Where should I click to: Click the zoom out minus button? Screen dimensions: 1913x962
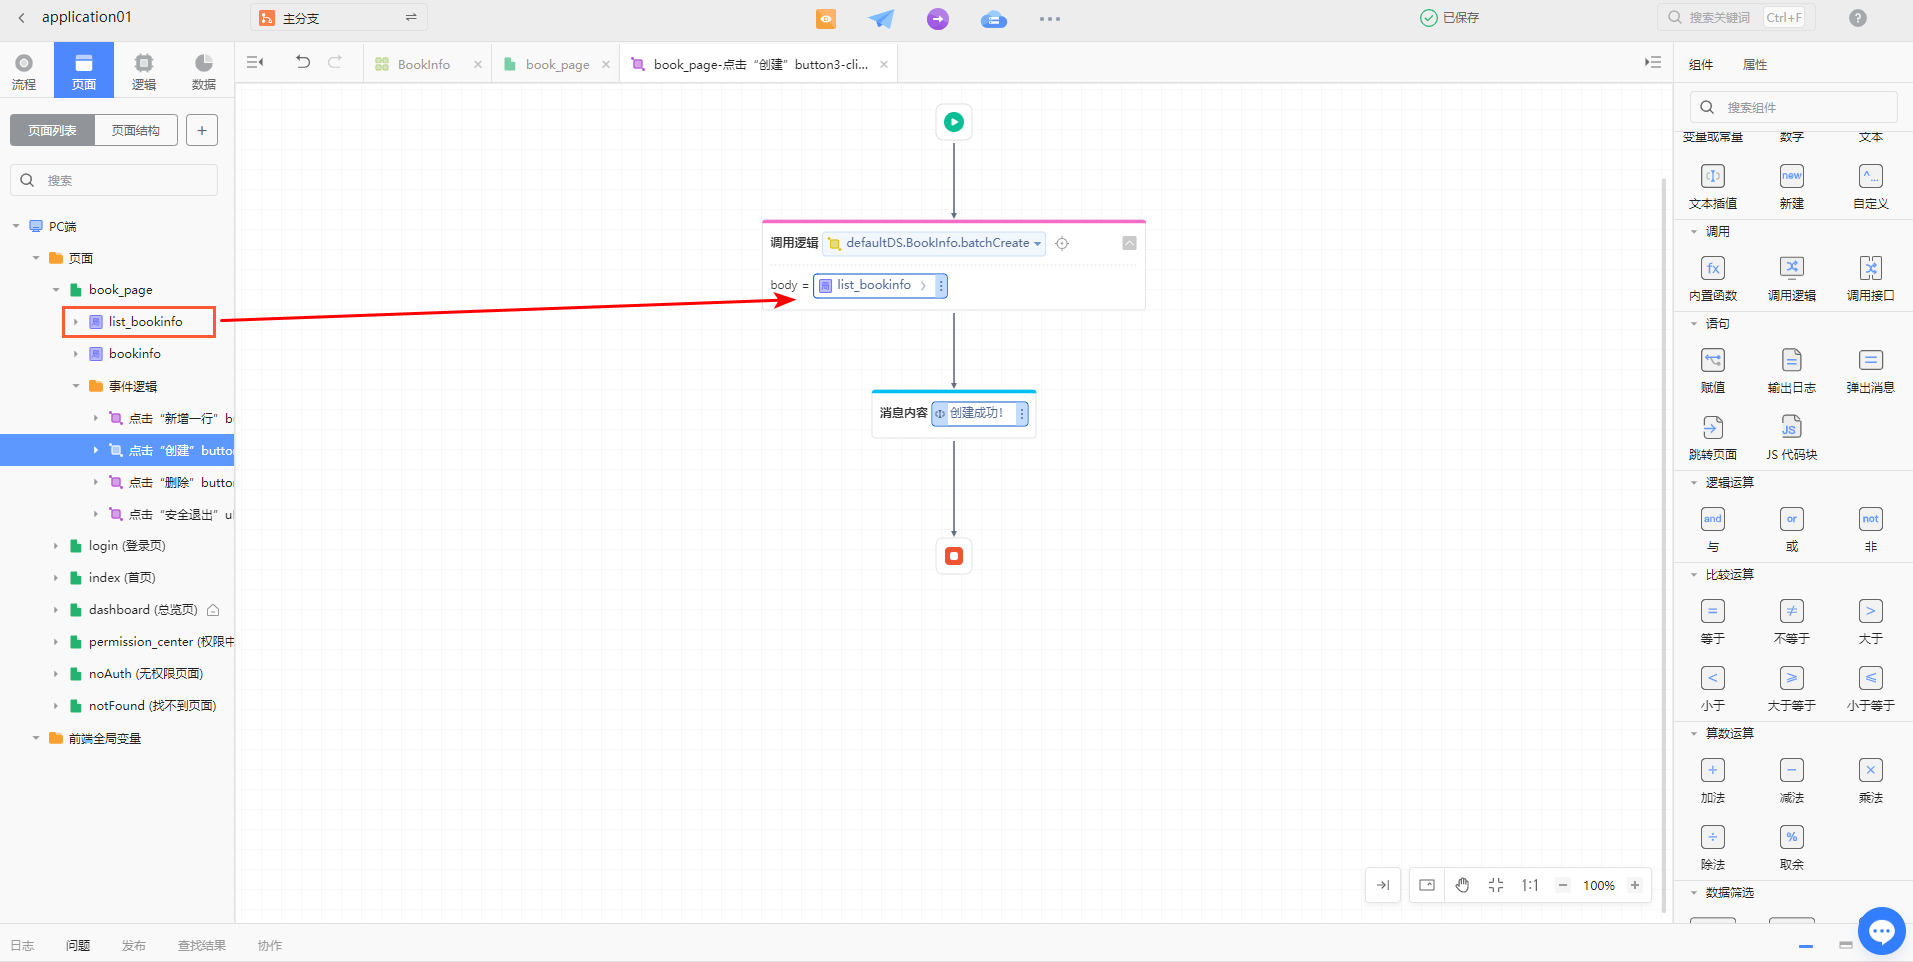pos(1563,885)
